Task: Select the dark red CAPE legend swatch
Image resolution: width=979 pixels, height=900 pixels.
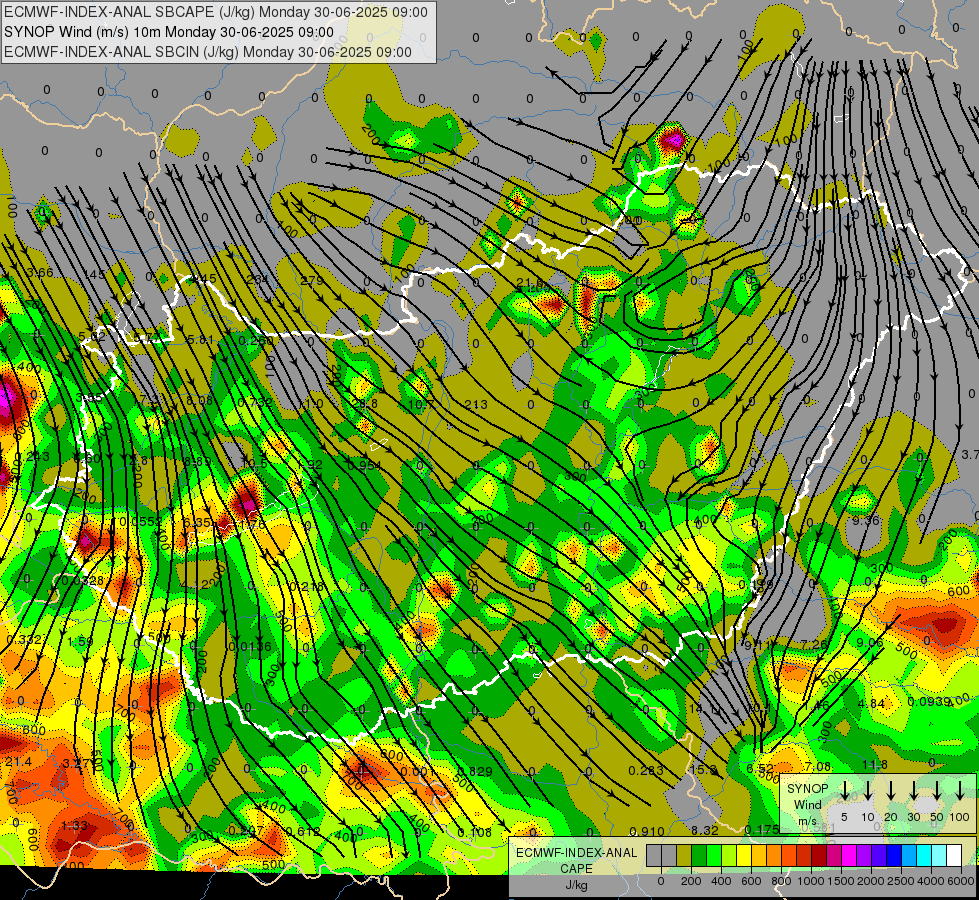Action: 819,855
